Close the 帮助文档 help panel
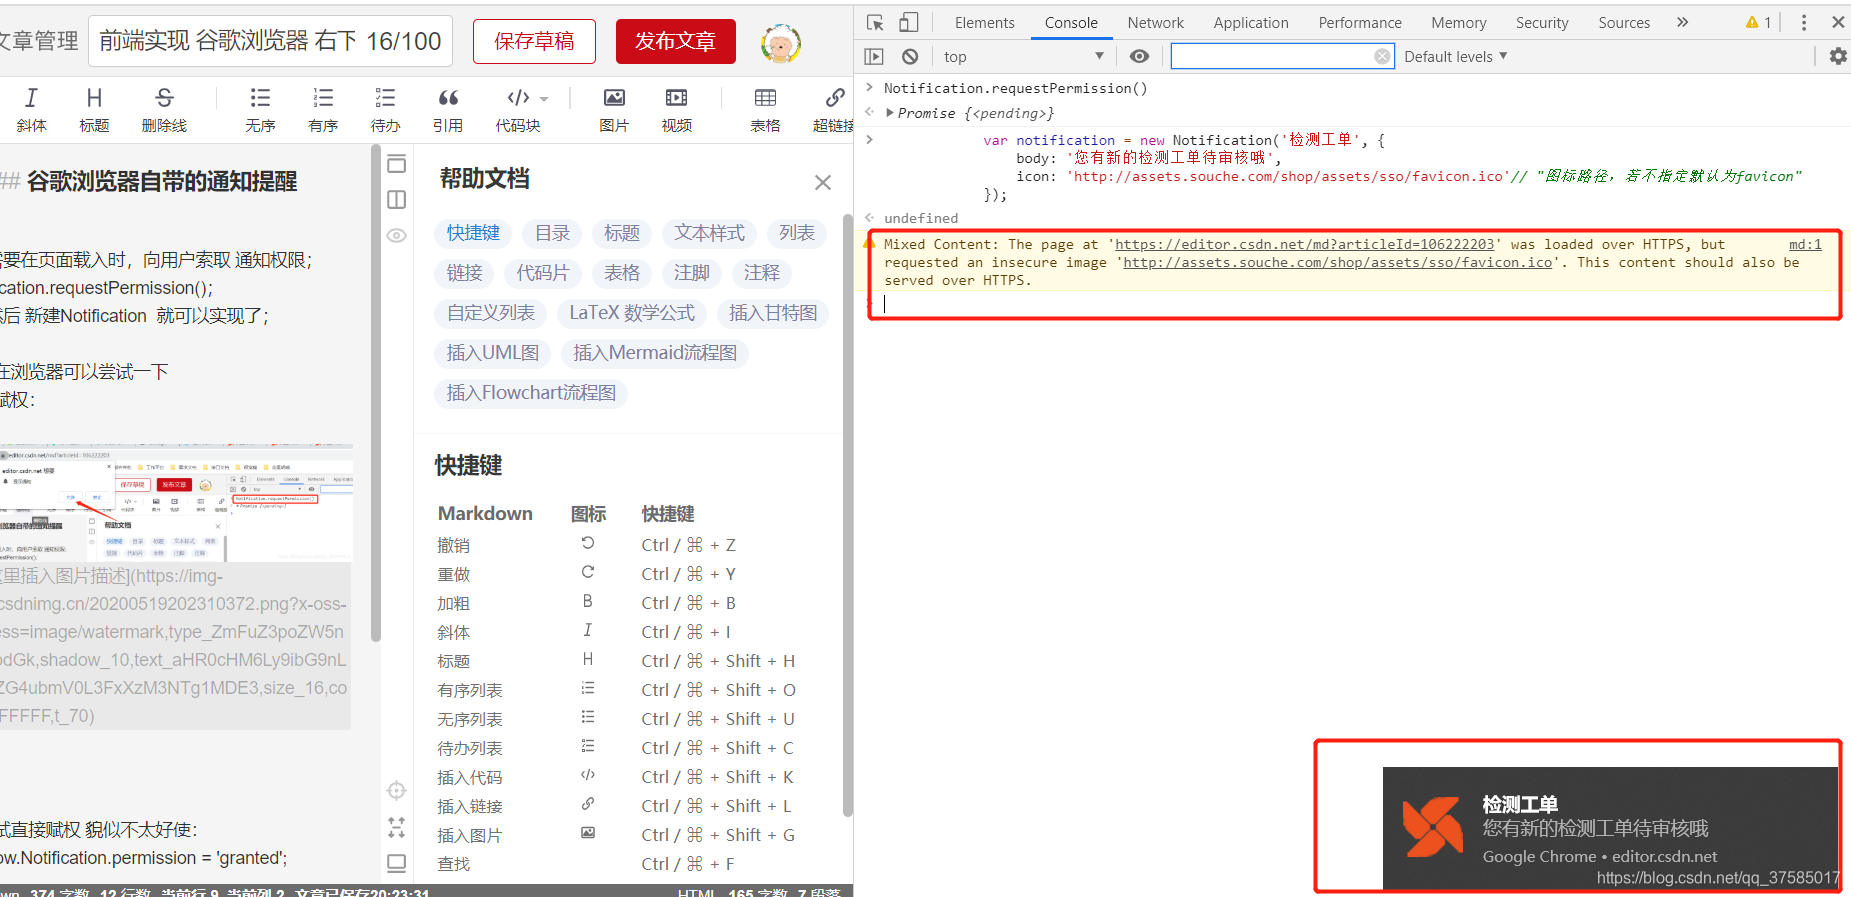This screenshot has height=897, width=1851. click(822, 182)
